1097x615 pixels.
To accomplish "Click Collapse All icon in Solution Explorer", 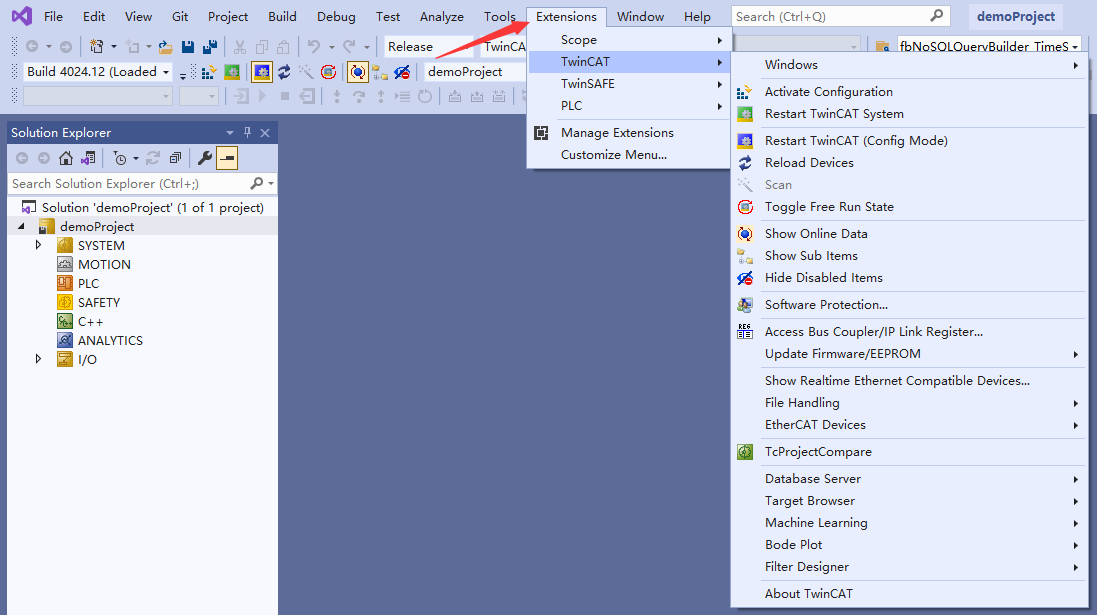I will click(x=175, y=158).
